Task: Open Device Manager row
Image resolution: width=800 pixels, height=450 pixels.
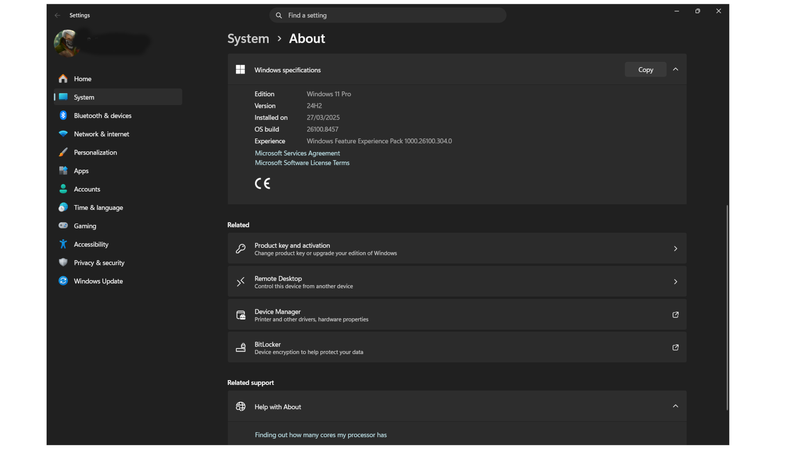Action: (x=457, y=315)
